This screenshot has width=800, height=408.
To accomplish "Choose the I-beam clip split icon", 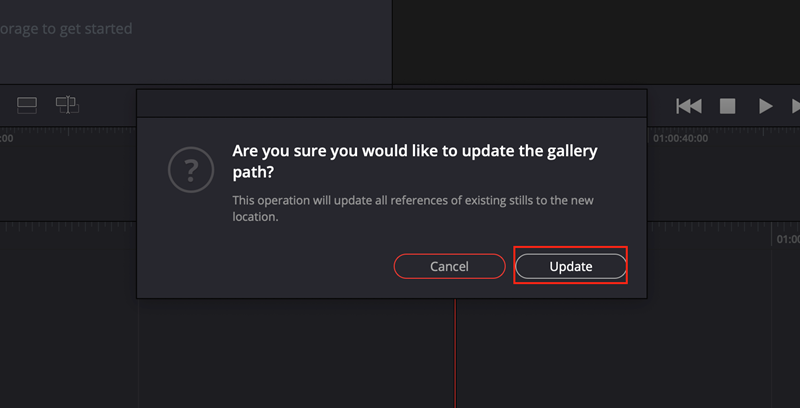I will point(67,105).
